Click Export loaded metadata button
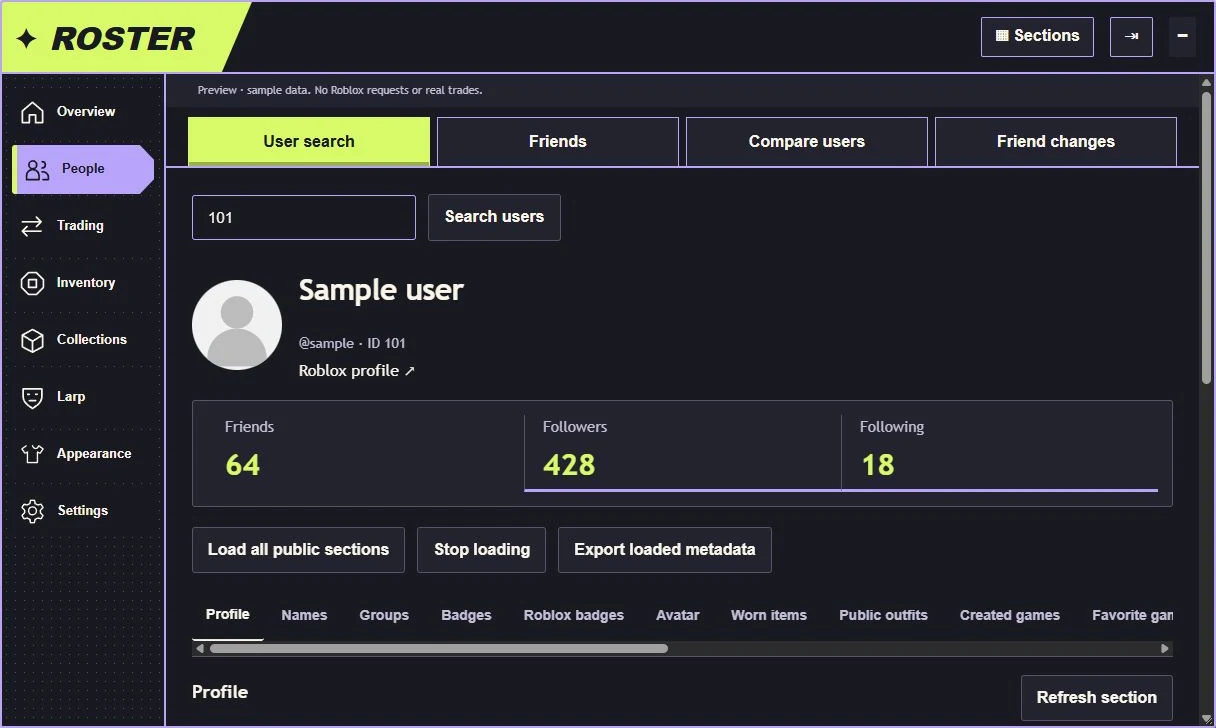1216x728 pixels. (665, 550)
